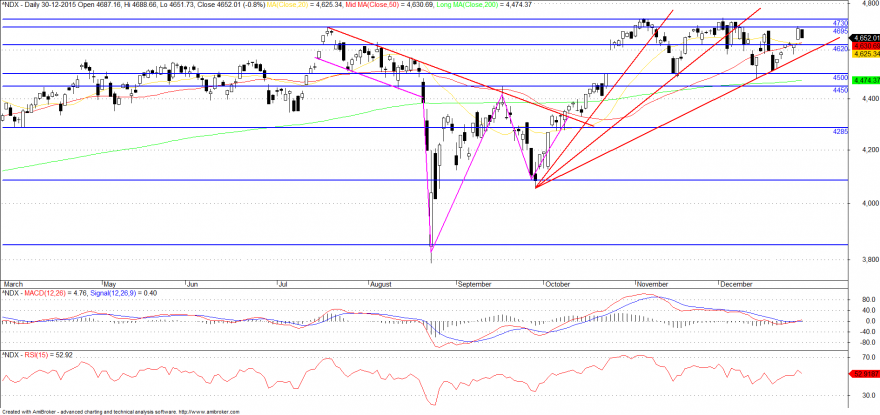The height and width of the screenshot is (415, 880).
Task: Click the 4,200 price axis value
Action: click(869, 150)
